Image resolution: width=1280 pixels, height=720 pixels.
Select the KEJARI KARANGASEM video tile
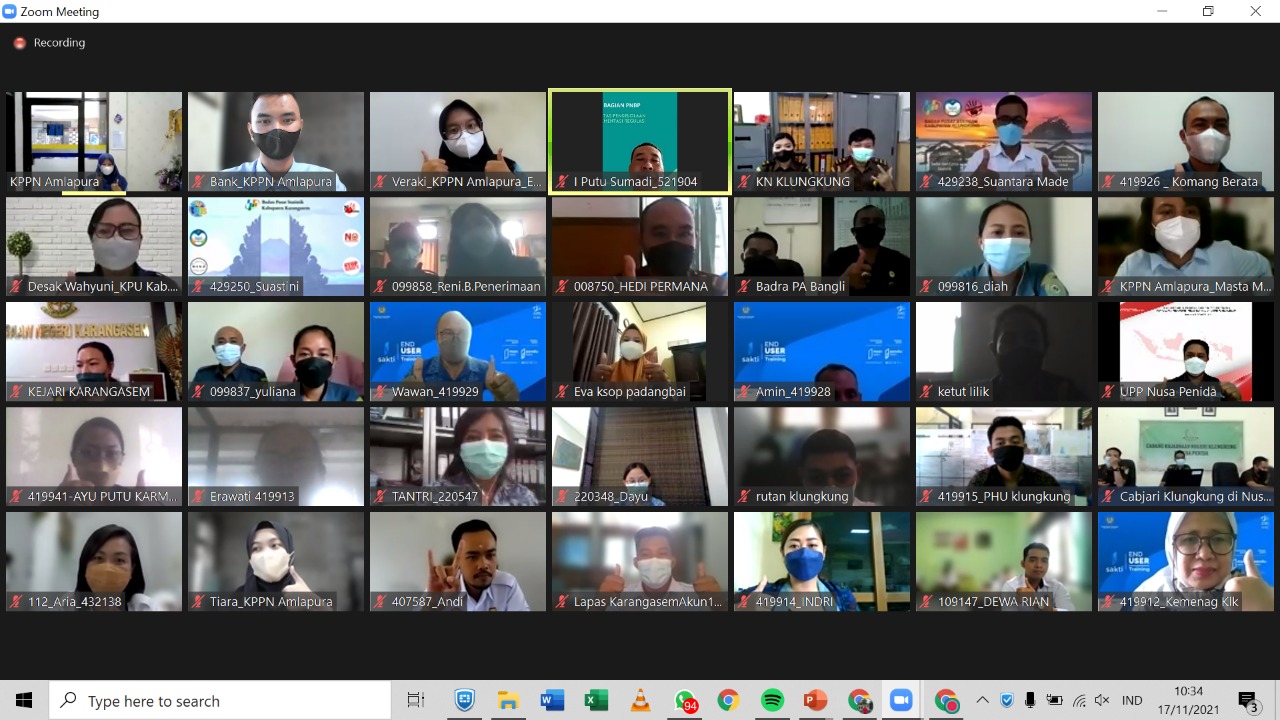coord(94,350)
